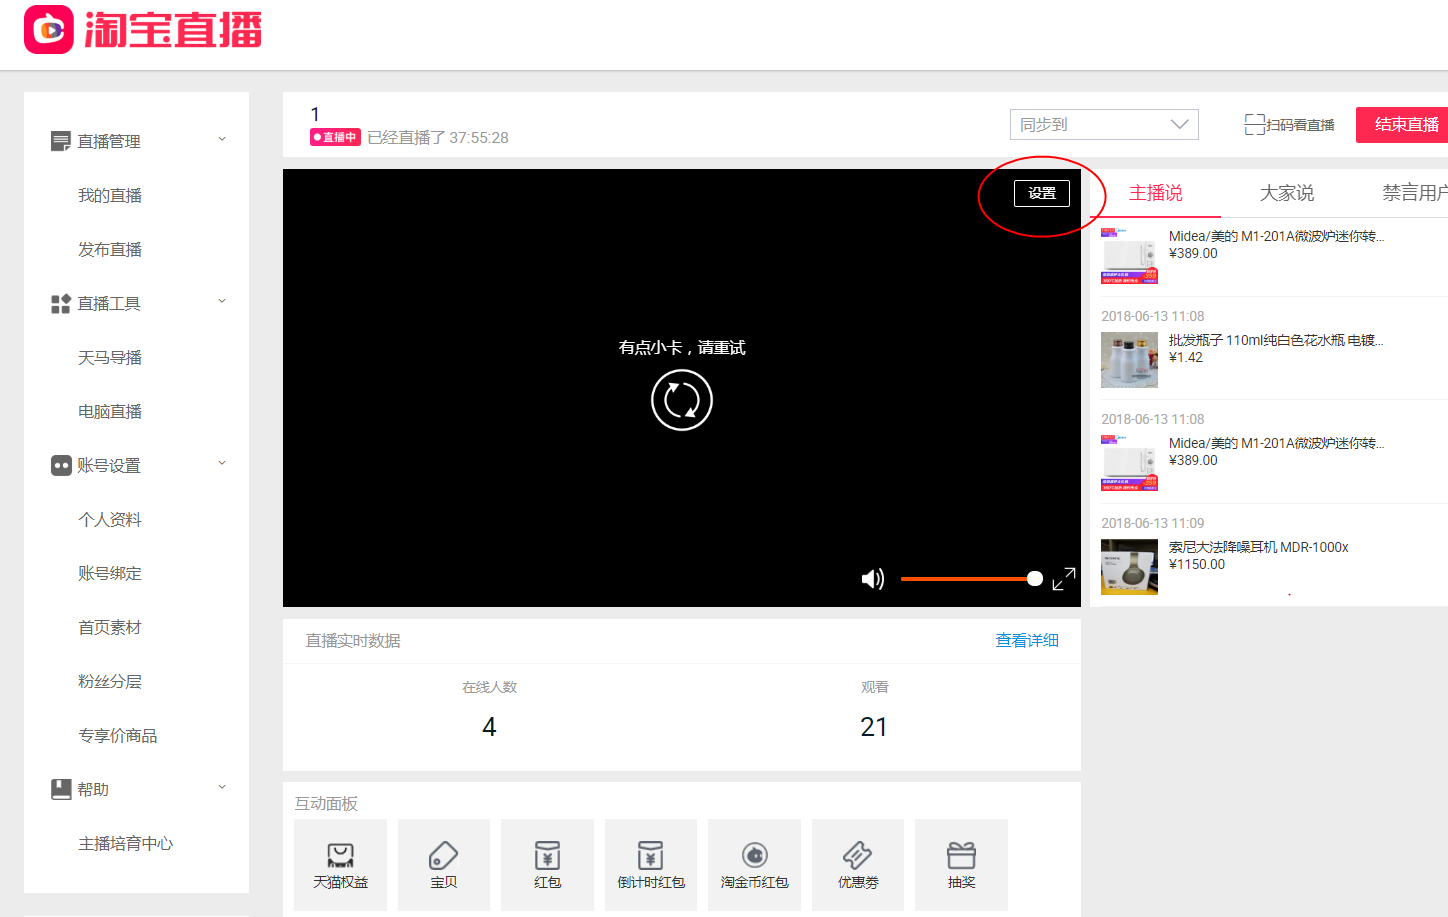The width and height of the screenshot is (1448, 917).
Task: Click the Taobao Live logo icon
Action: pyautogui.click(x=49, y=29)
